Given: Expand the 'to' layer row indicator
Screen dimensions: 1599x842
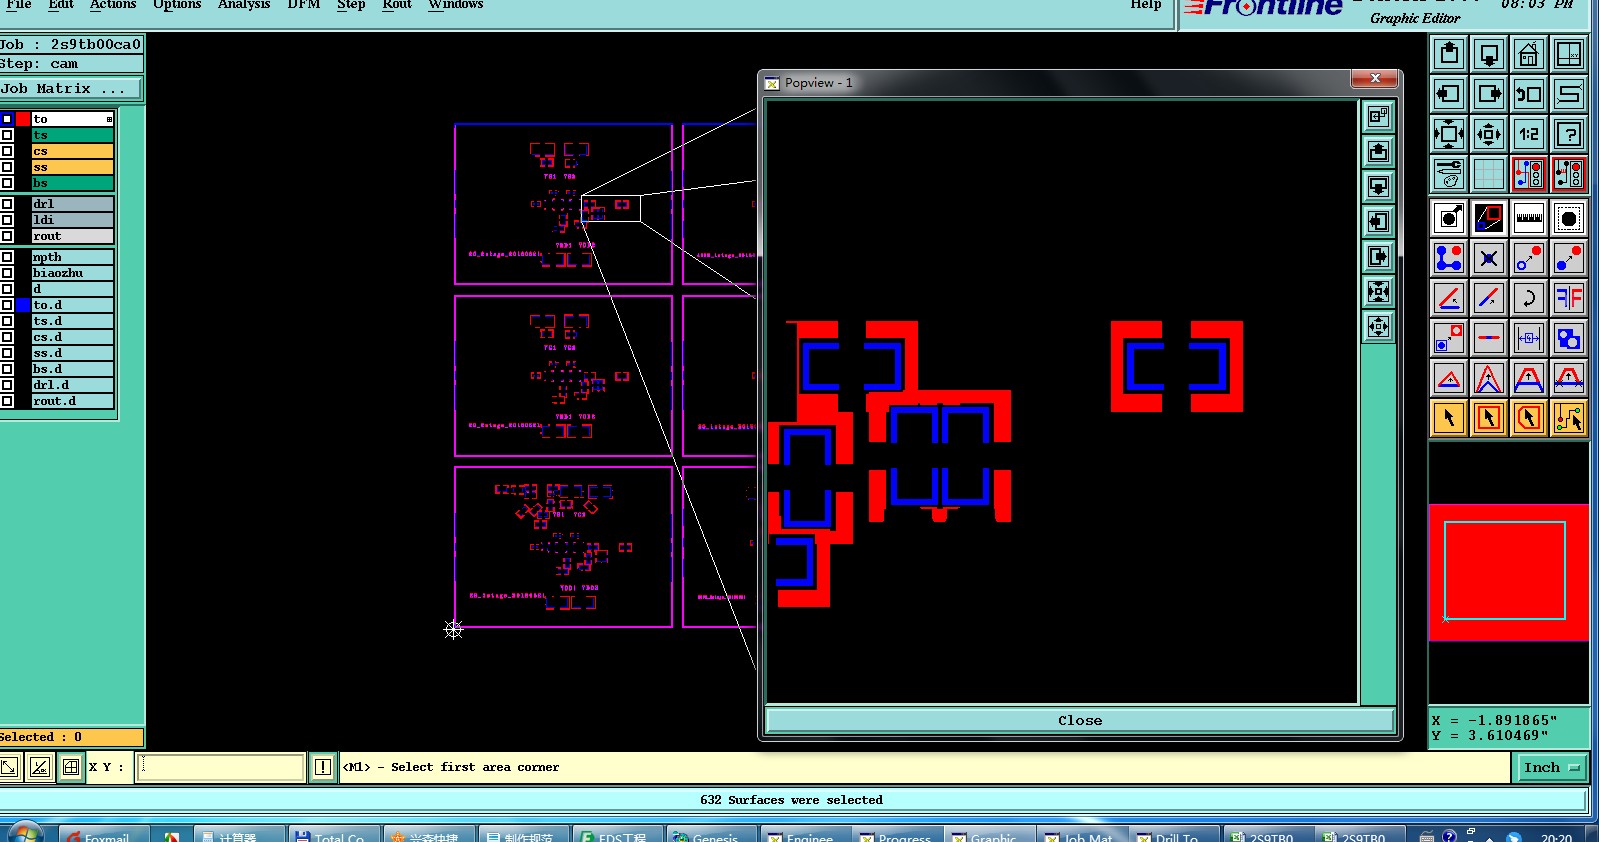Looking at the screenshot, I should [109, 119].
